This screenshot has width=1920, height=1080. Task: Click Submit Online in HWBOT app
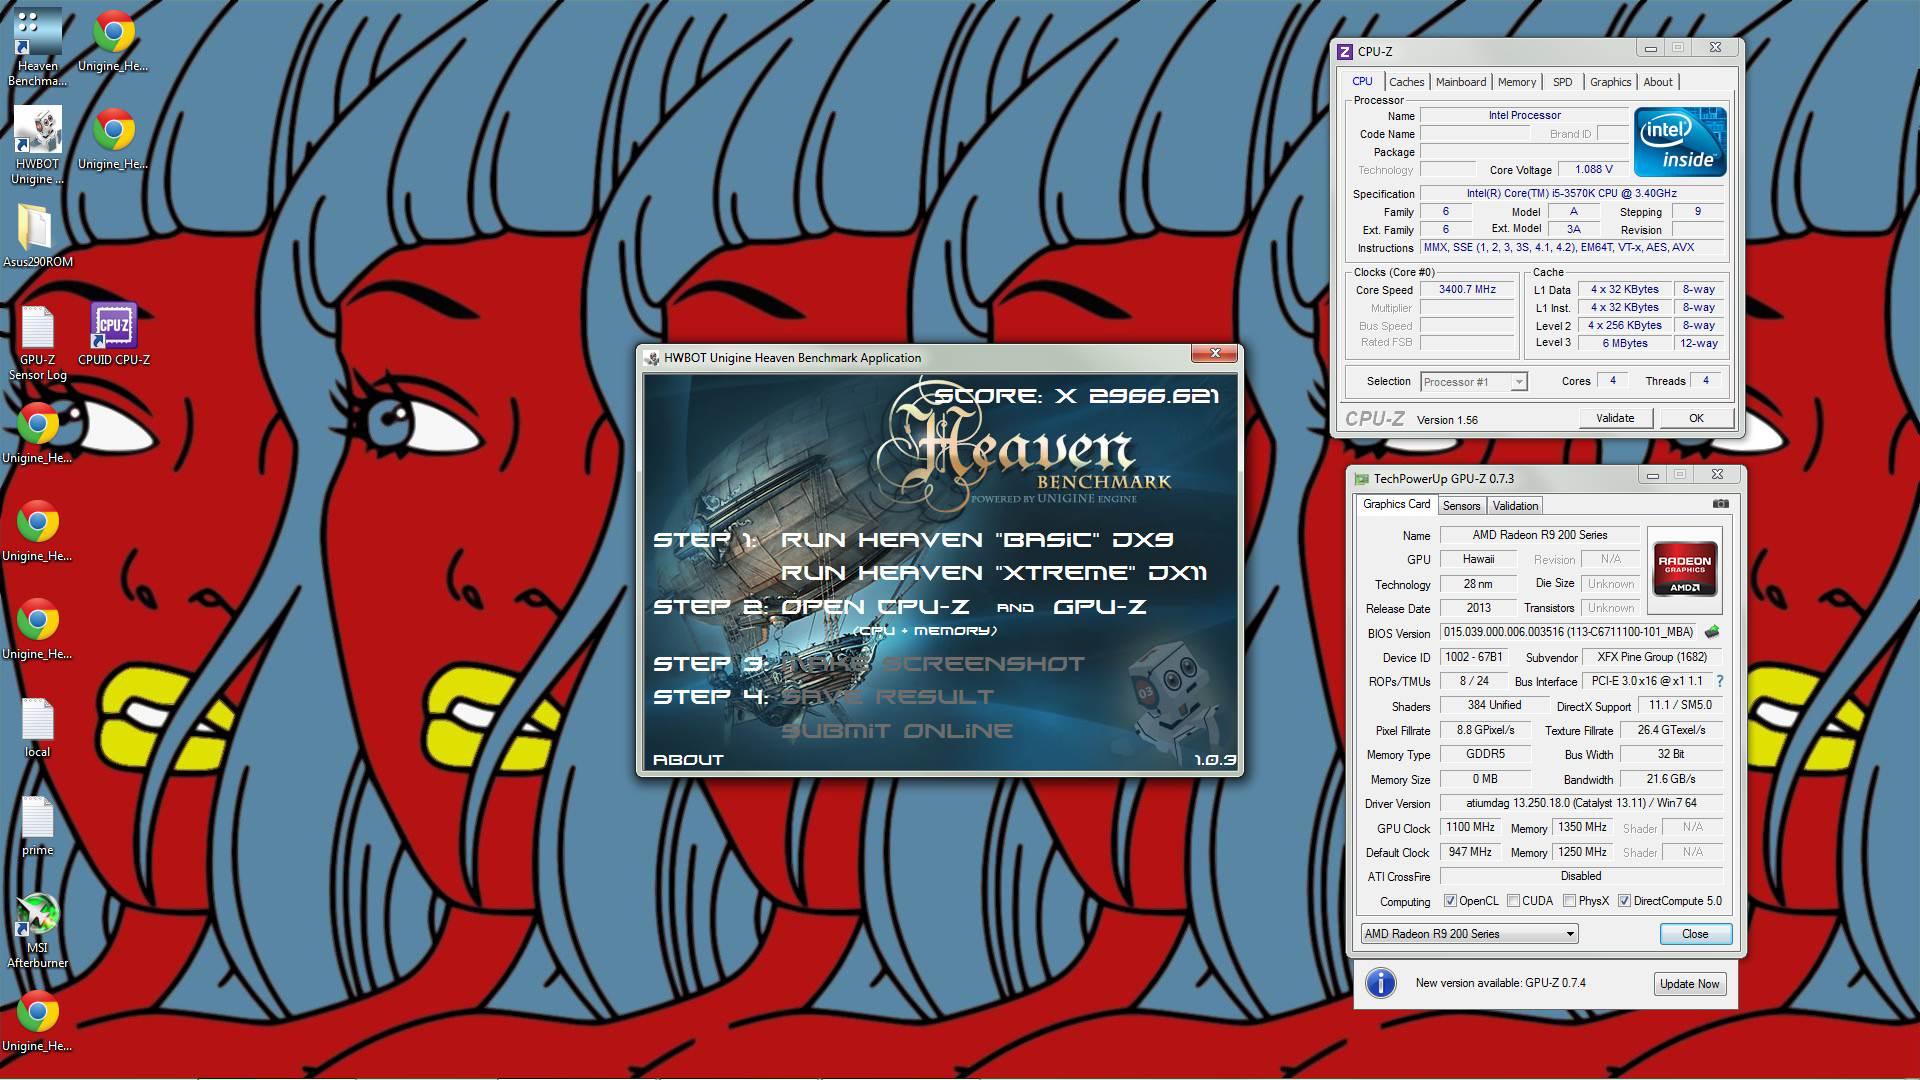pos(896,731)
